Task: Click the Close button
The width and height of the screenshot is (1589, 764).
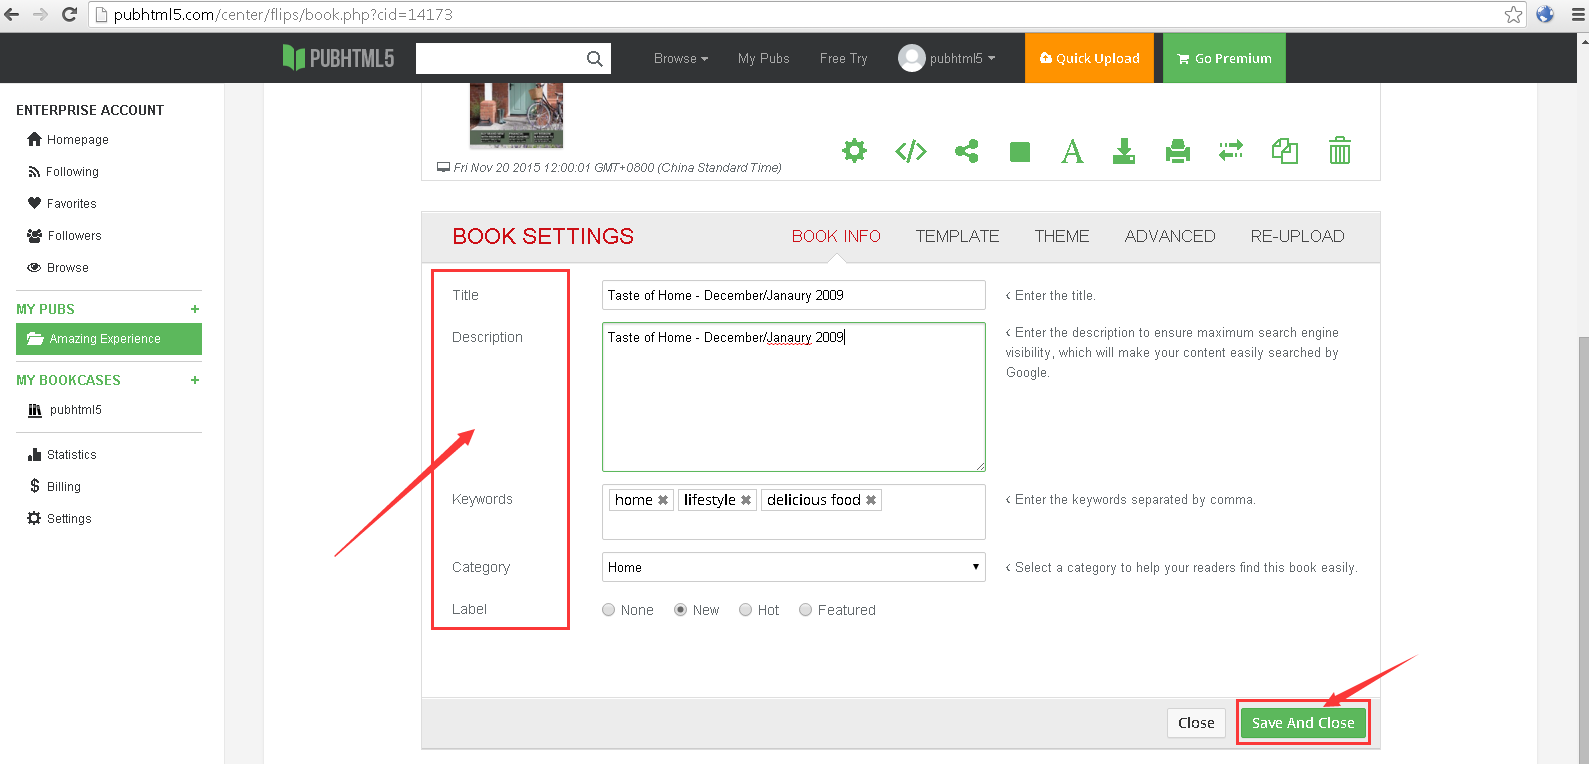Action: point(1196,723)
